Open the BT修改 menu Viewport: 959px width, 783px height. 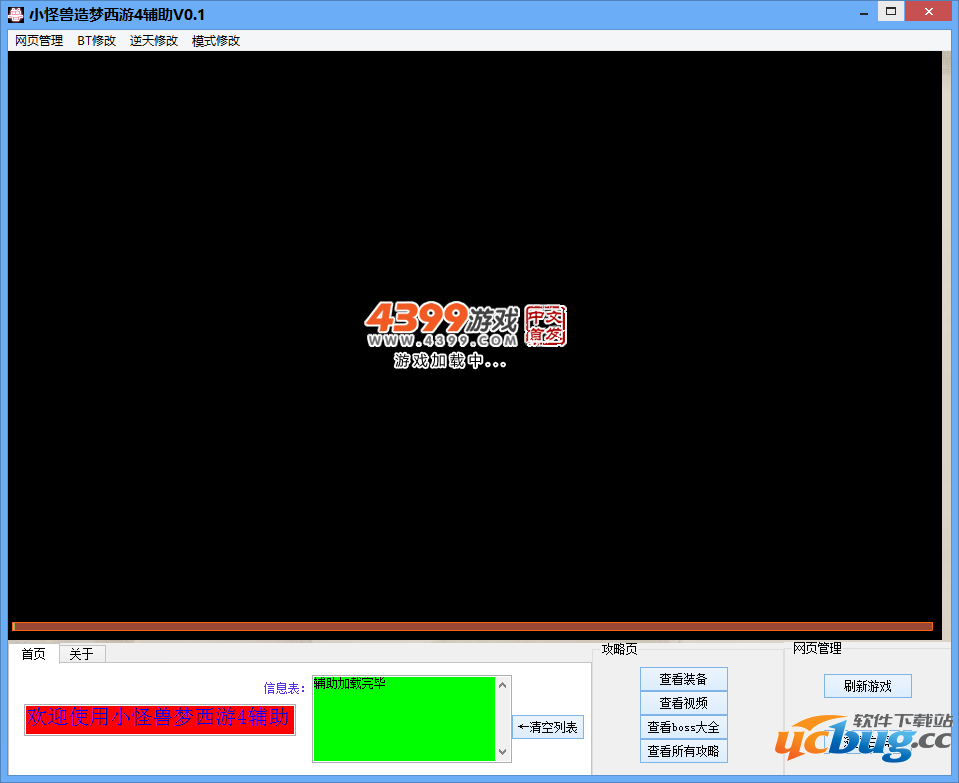tap(97, 41)
